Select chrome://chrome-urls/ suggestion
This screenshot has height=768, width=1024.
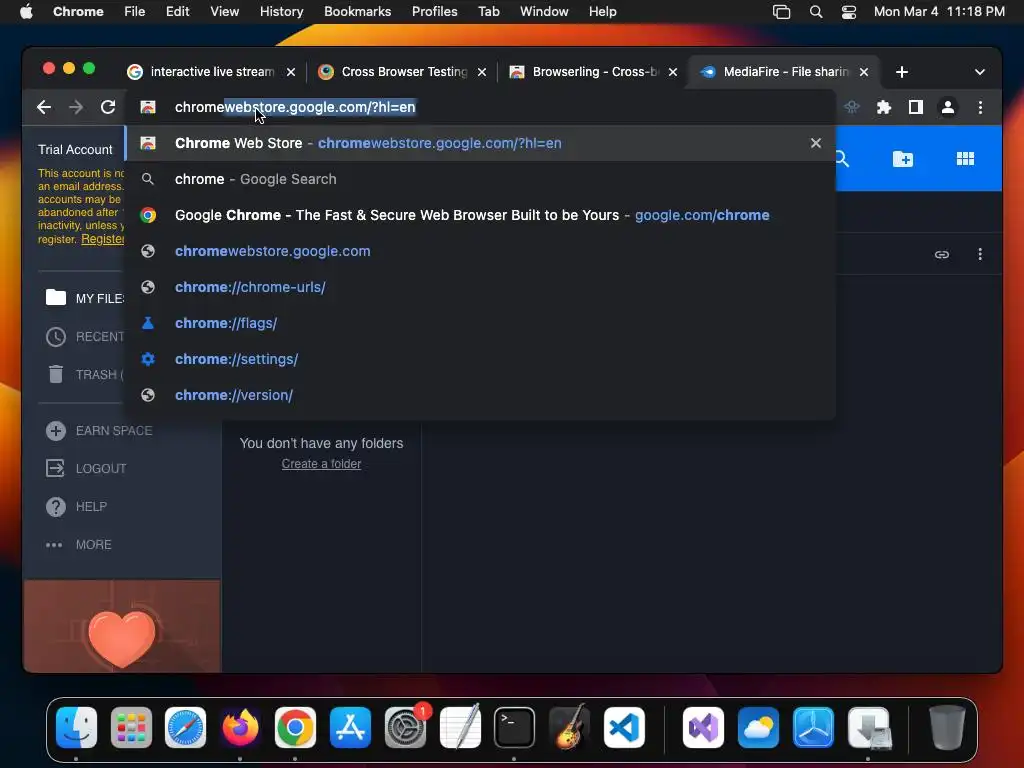click(x=480, y=287)
